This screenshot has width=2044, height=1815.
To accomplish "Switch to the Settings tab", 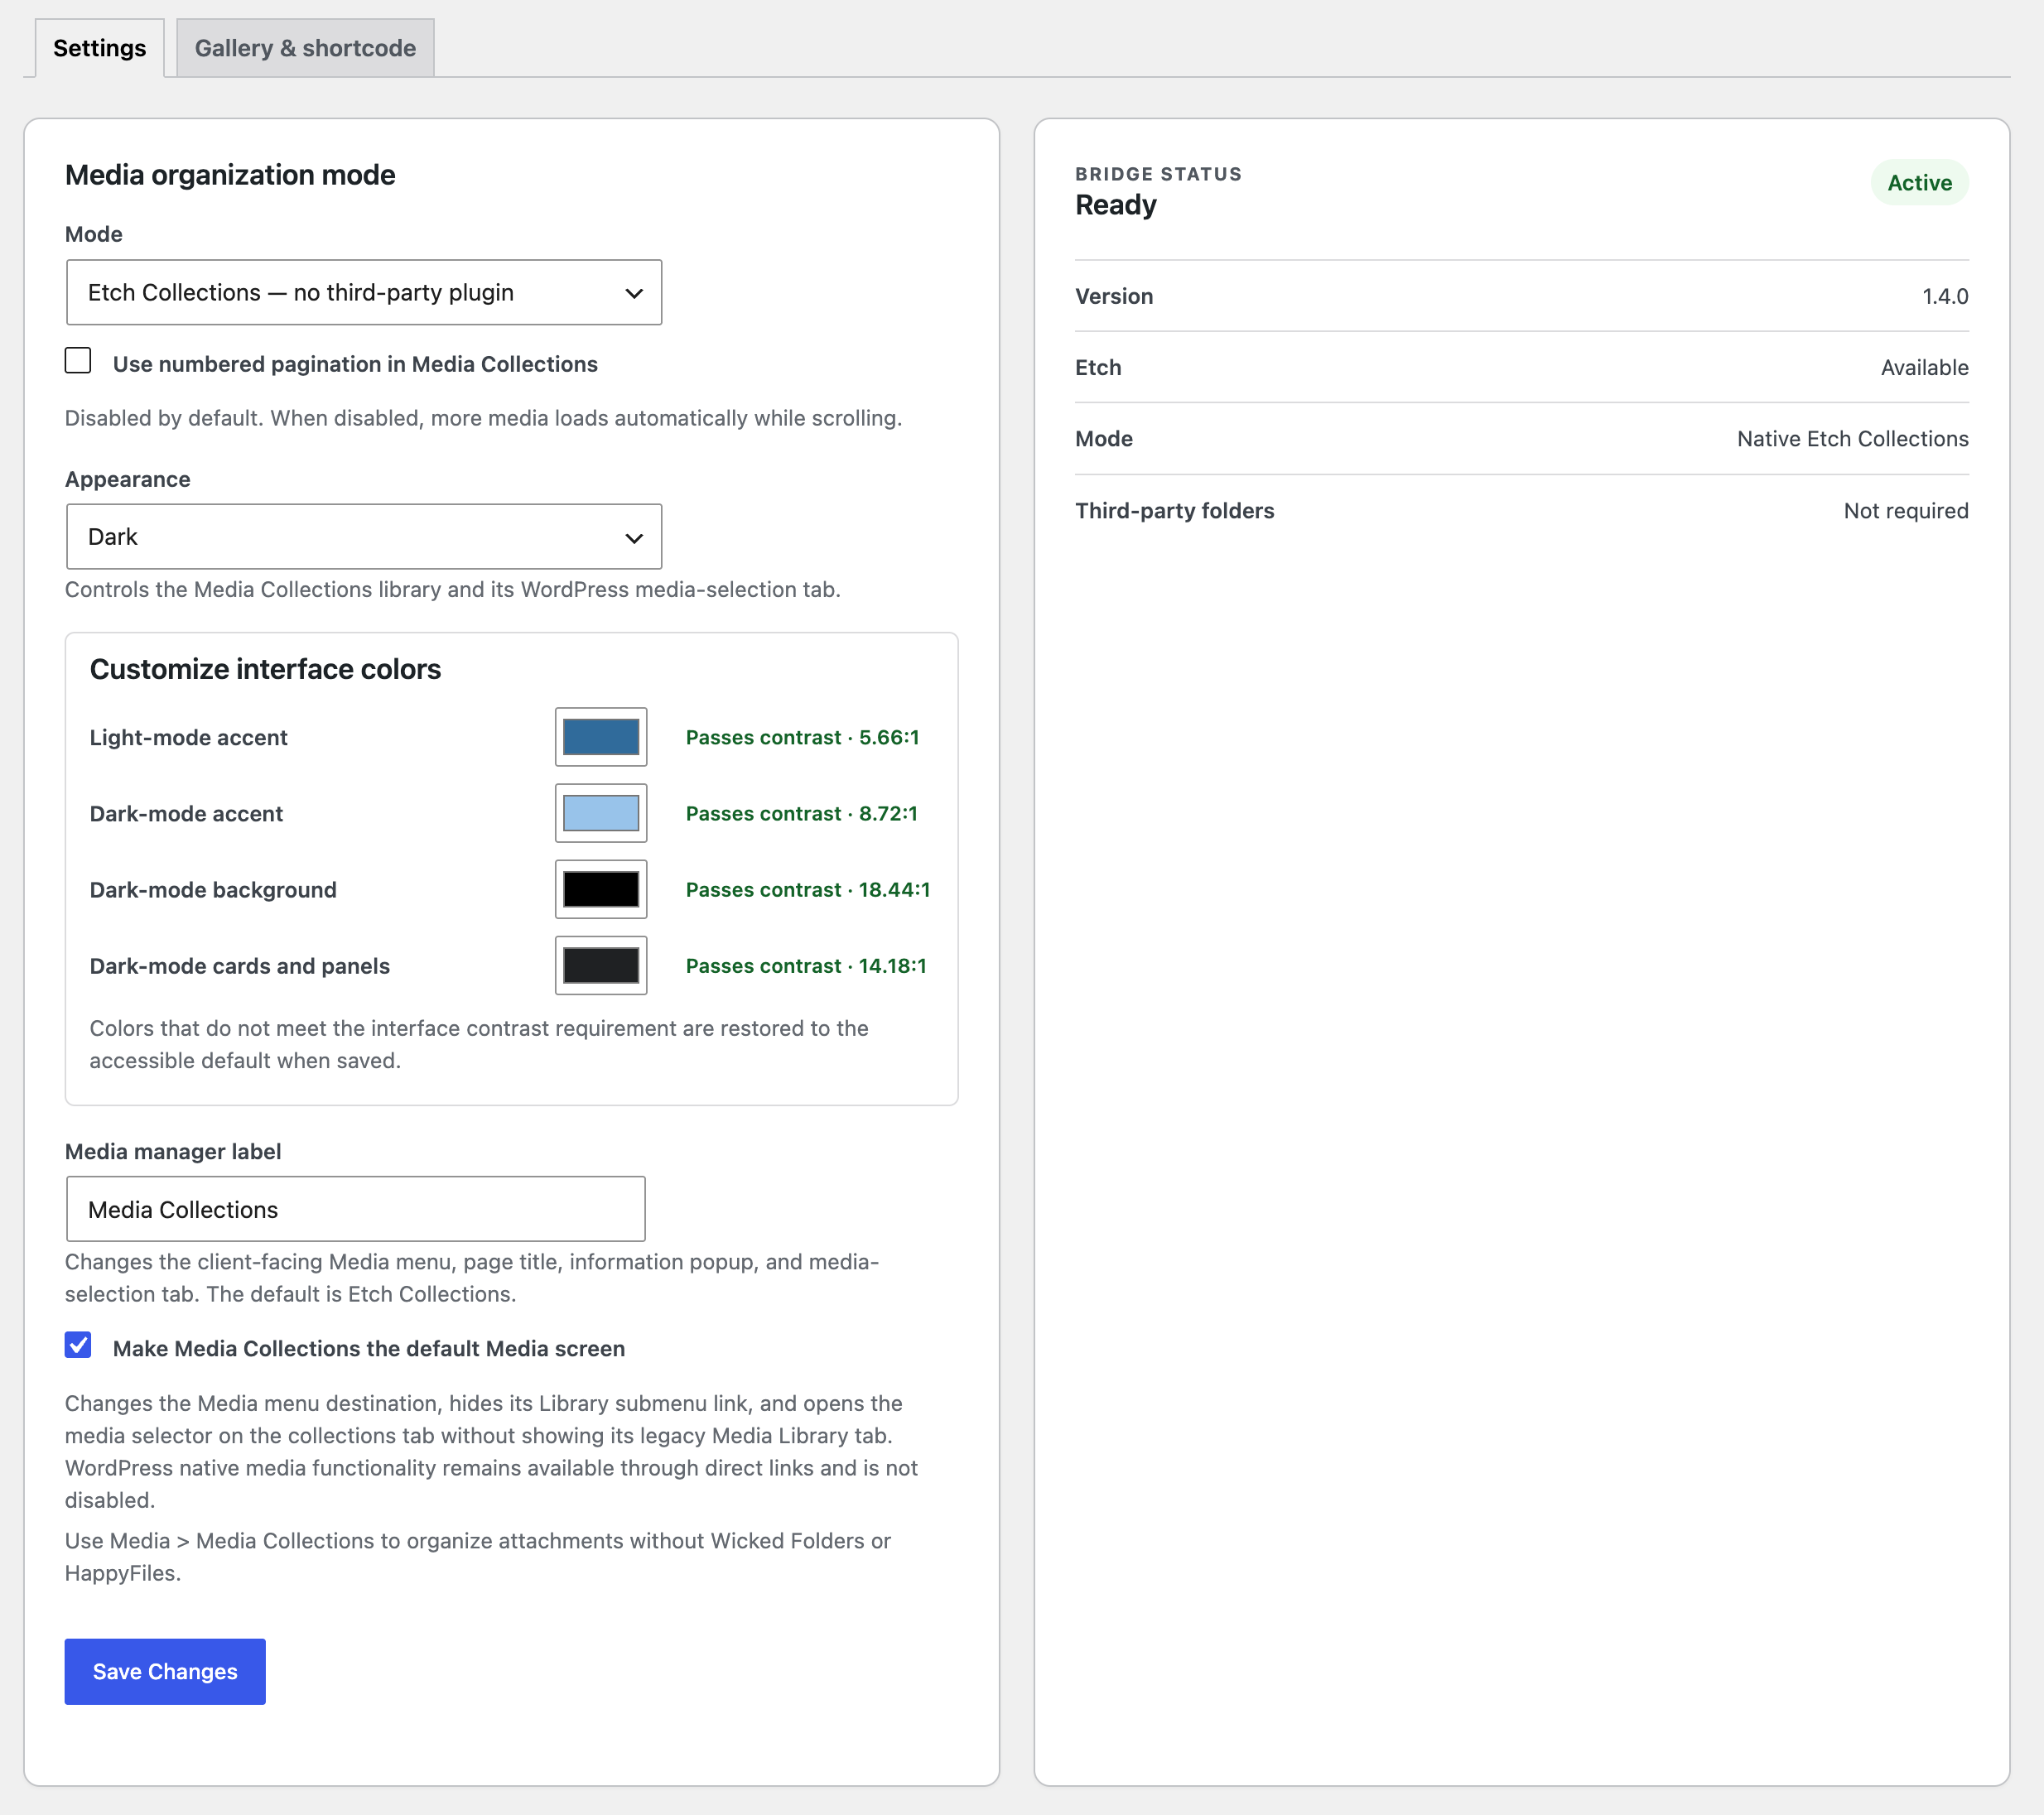I will point(99,48).
